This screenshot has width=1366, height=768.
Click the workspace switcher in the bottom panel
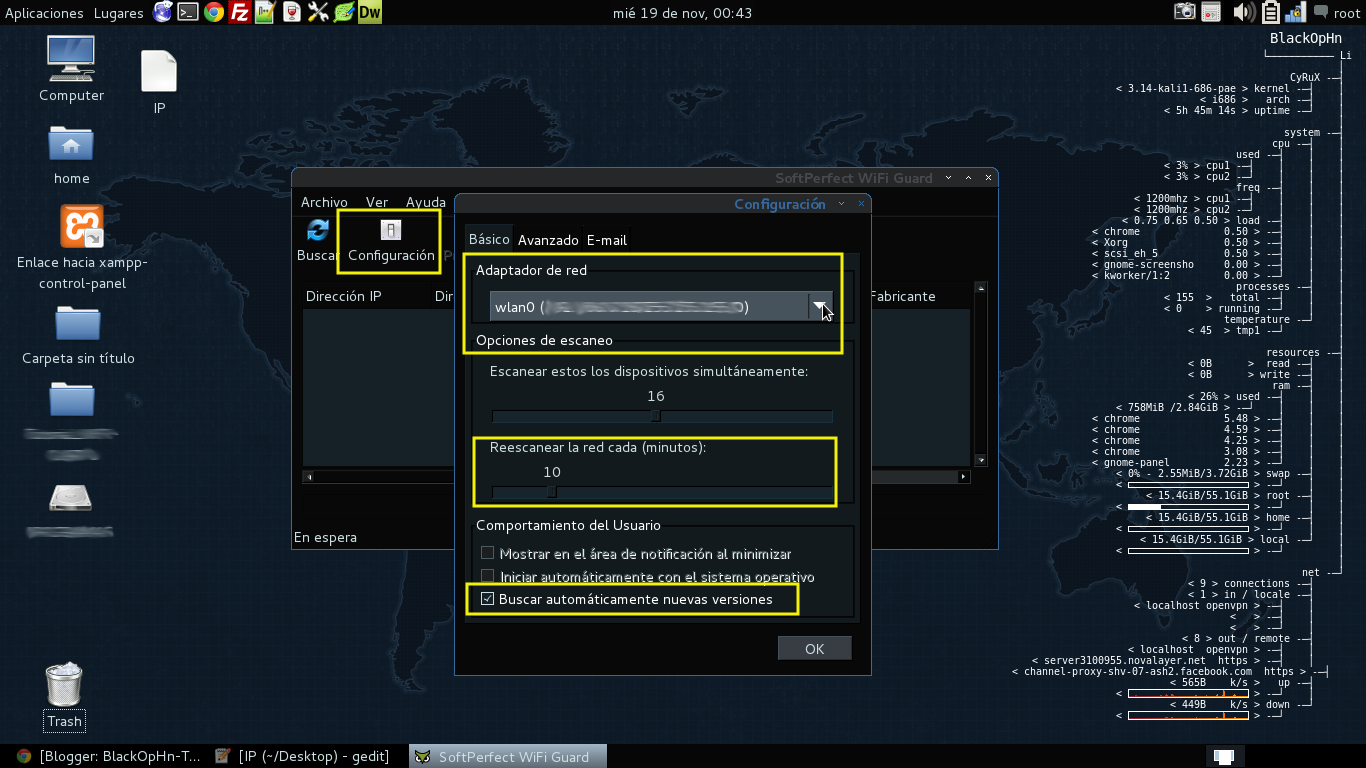coord(1225,756)
